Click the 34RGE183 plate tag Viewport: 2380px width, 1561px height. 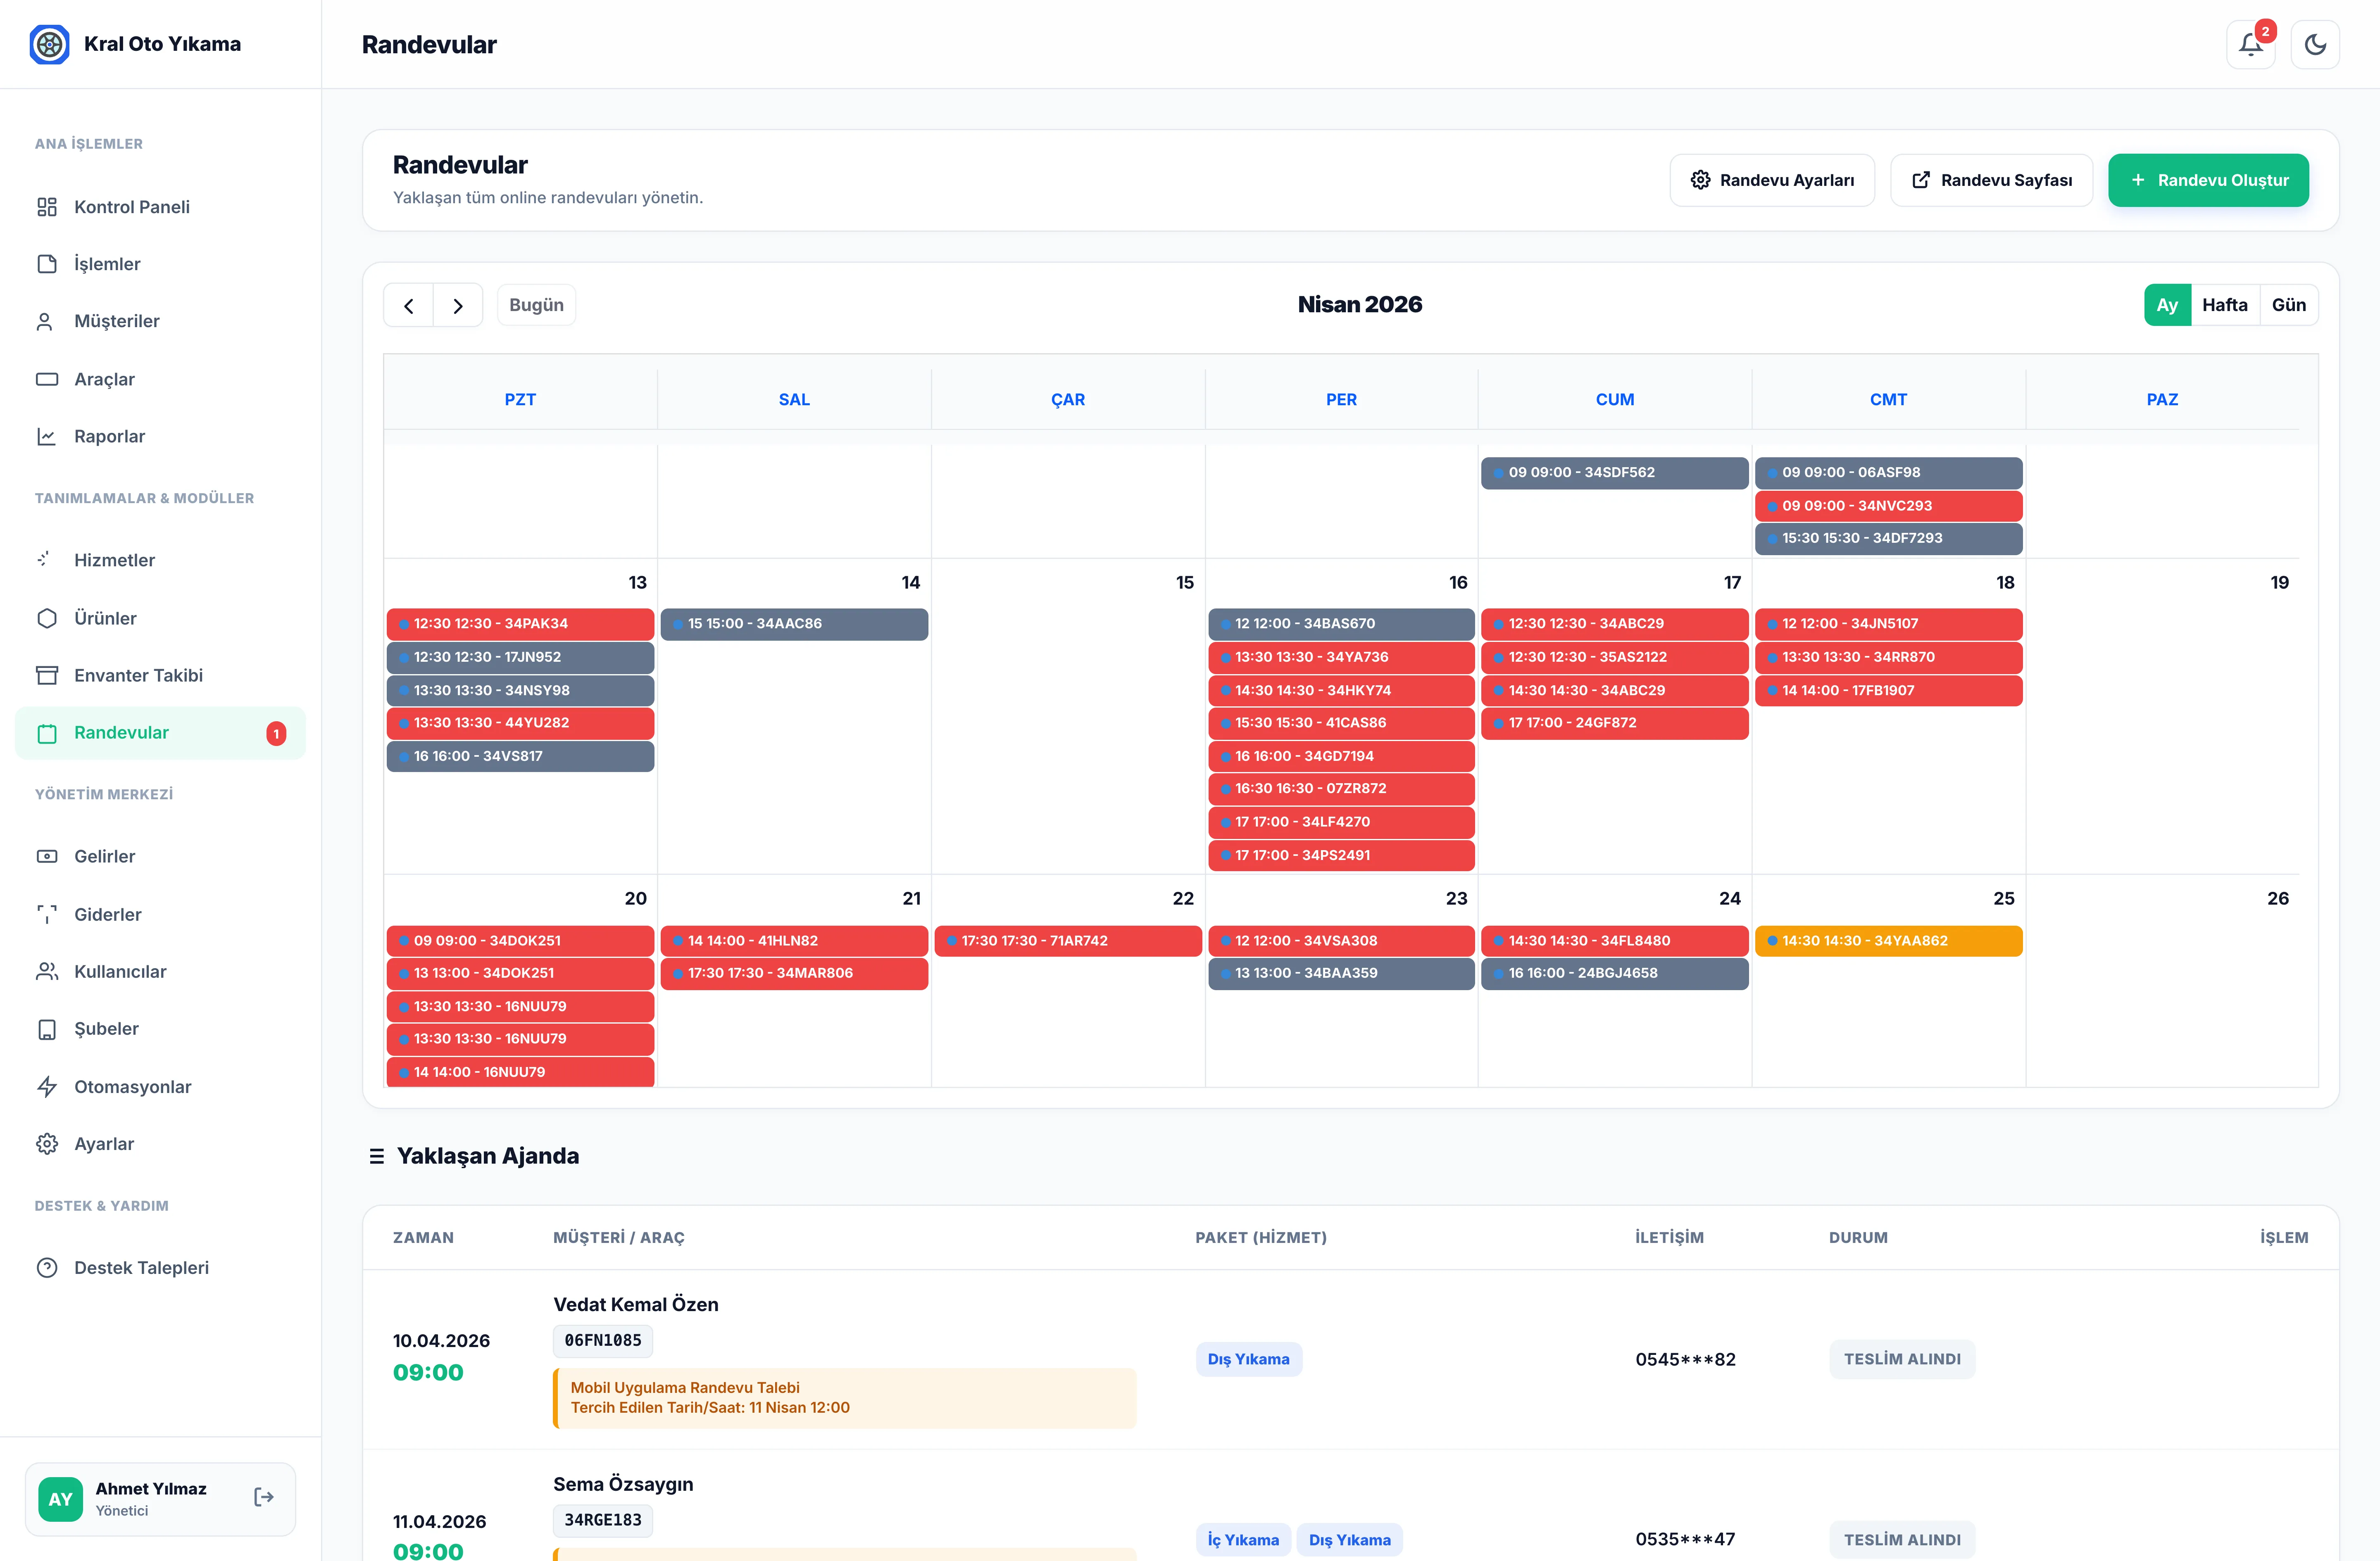coord(603,1521)
